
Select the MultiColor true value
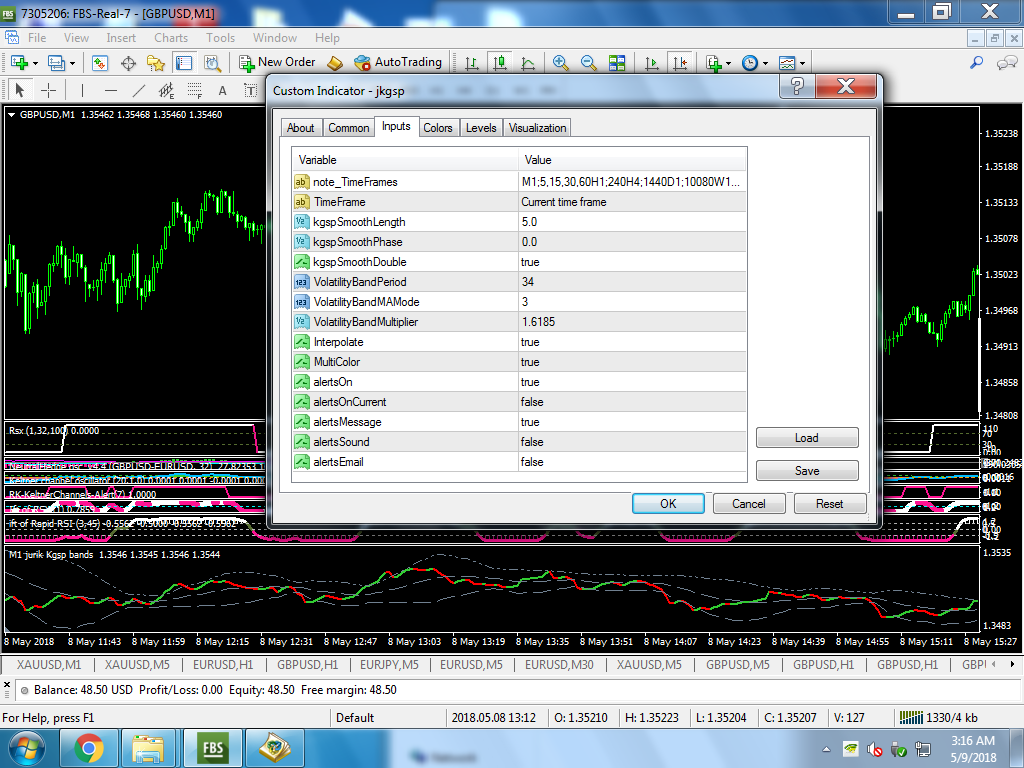632,362
